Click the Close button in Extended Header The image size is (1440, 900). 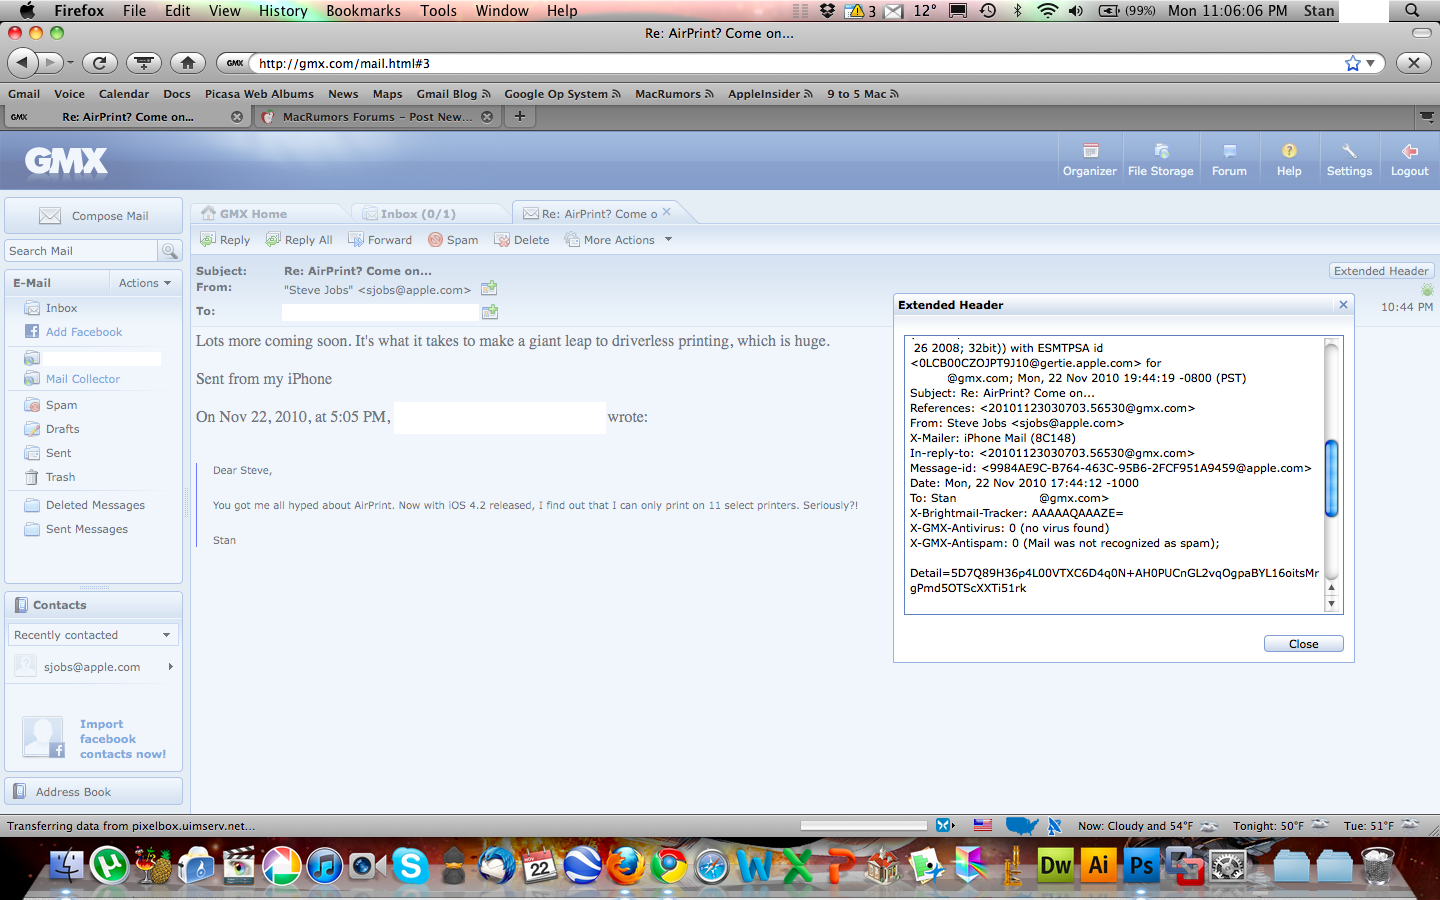tap(1303, 644)
